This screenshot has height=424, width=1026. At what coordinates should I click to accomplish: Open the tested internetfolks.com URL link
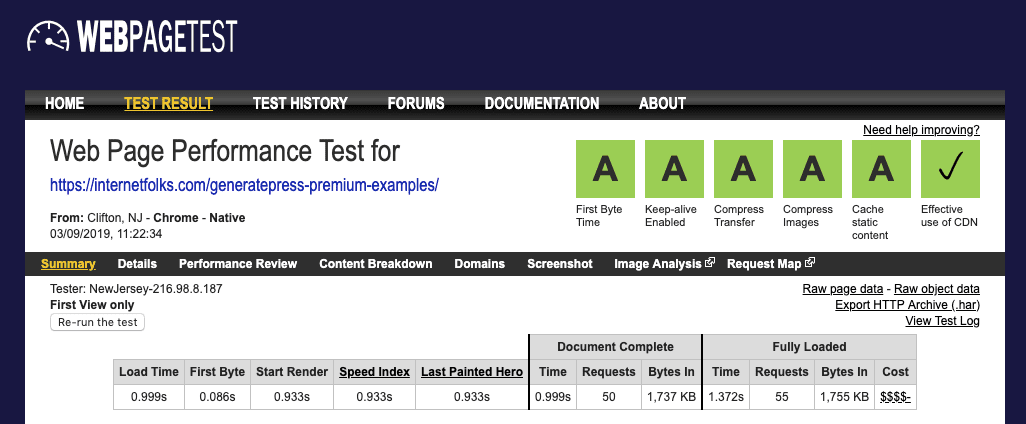coord(245,185)
